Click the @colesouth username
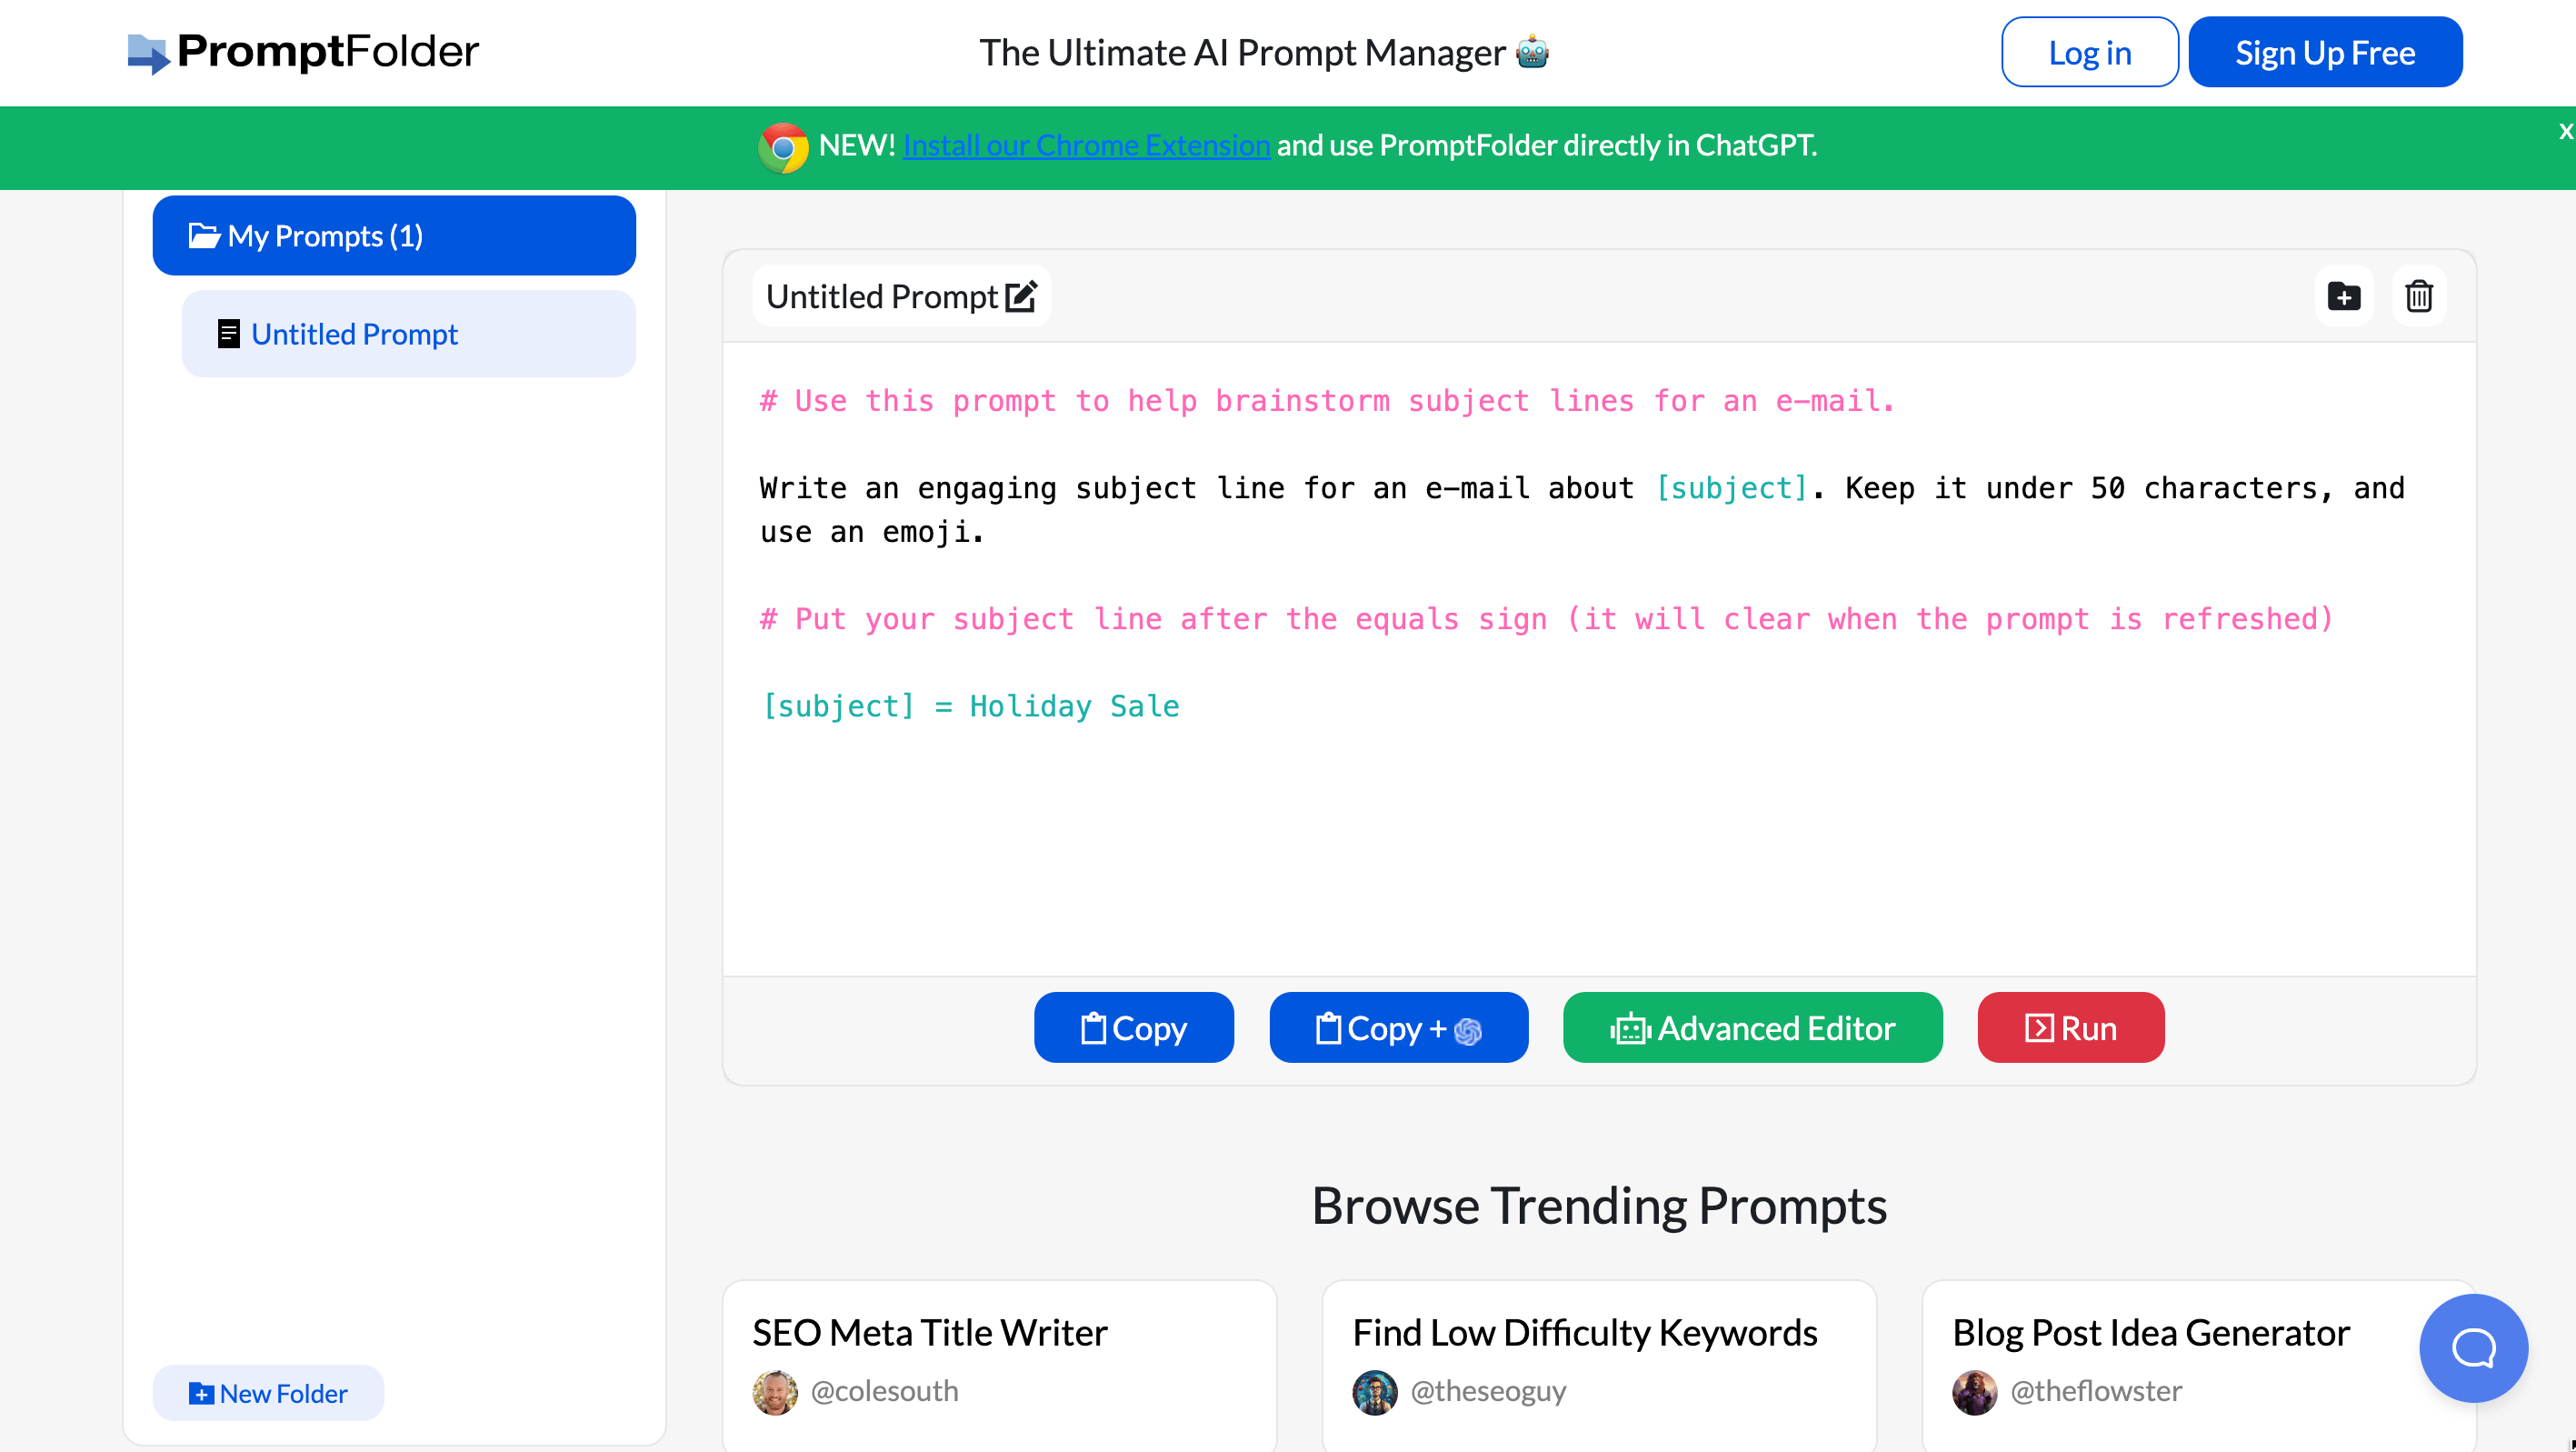Screen dimensions: 2576x1452 pyautogui.click(x=884, y=1392)
